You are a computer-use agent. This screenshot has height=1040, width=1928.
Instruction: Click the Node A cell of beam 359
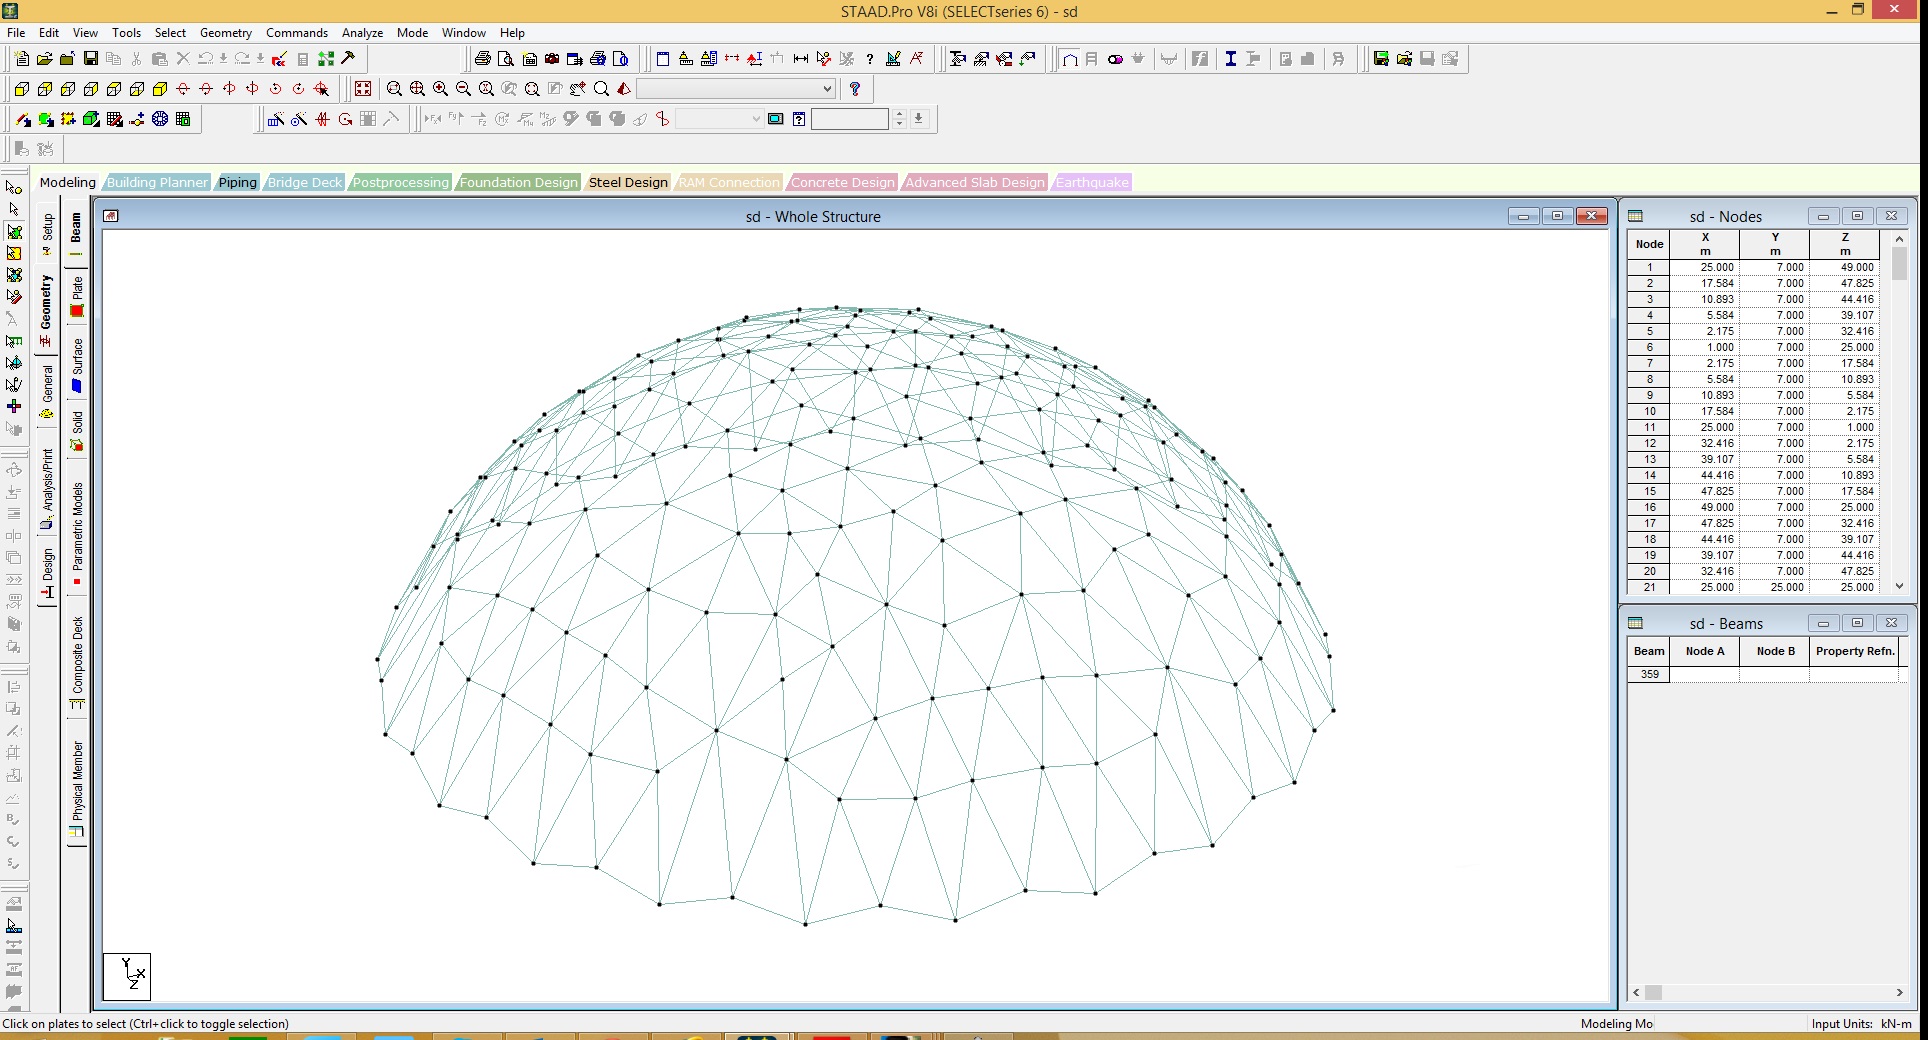pyautogui.click(x=1704, y=674)
